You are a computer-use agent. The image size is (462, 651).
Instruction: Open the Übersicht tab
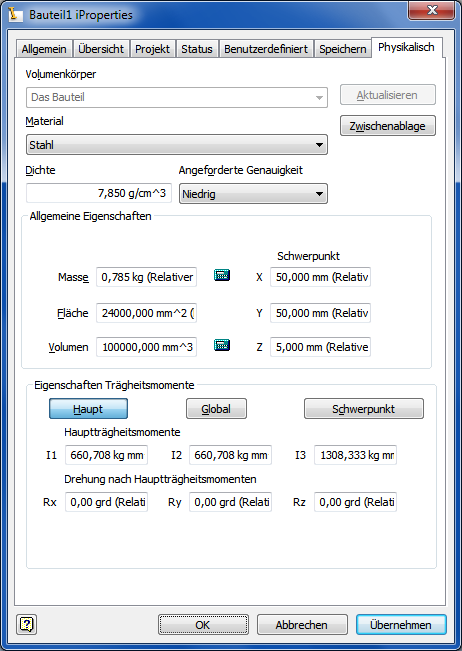(x=101, y=49)
